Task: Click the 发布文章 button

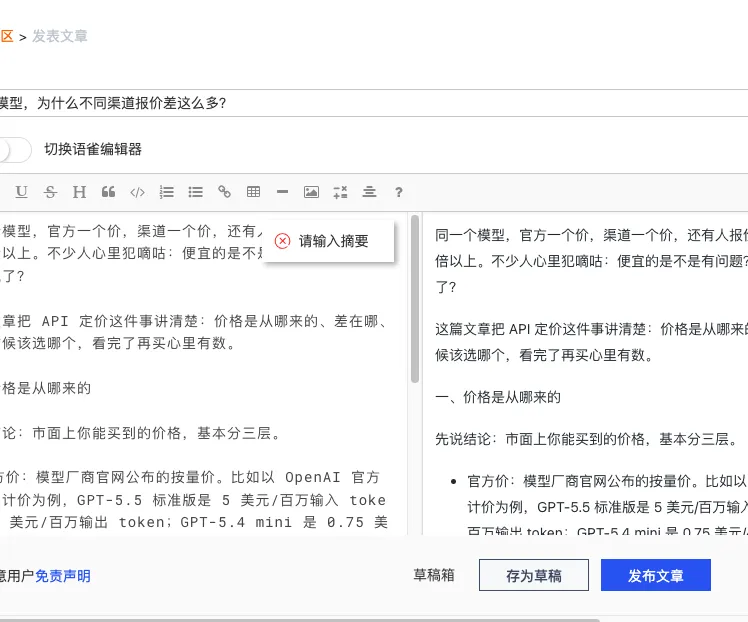Action: tap(655, 575)
